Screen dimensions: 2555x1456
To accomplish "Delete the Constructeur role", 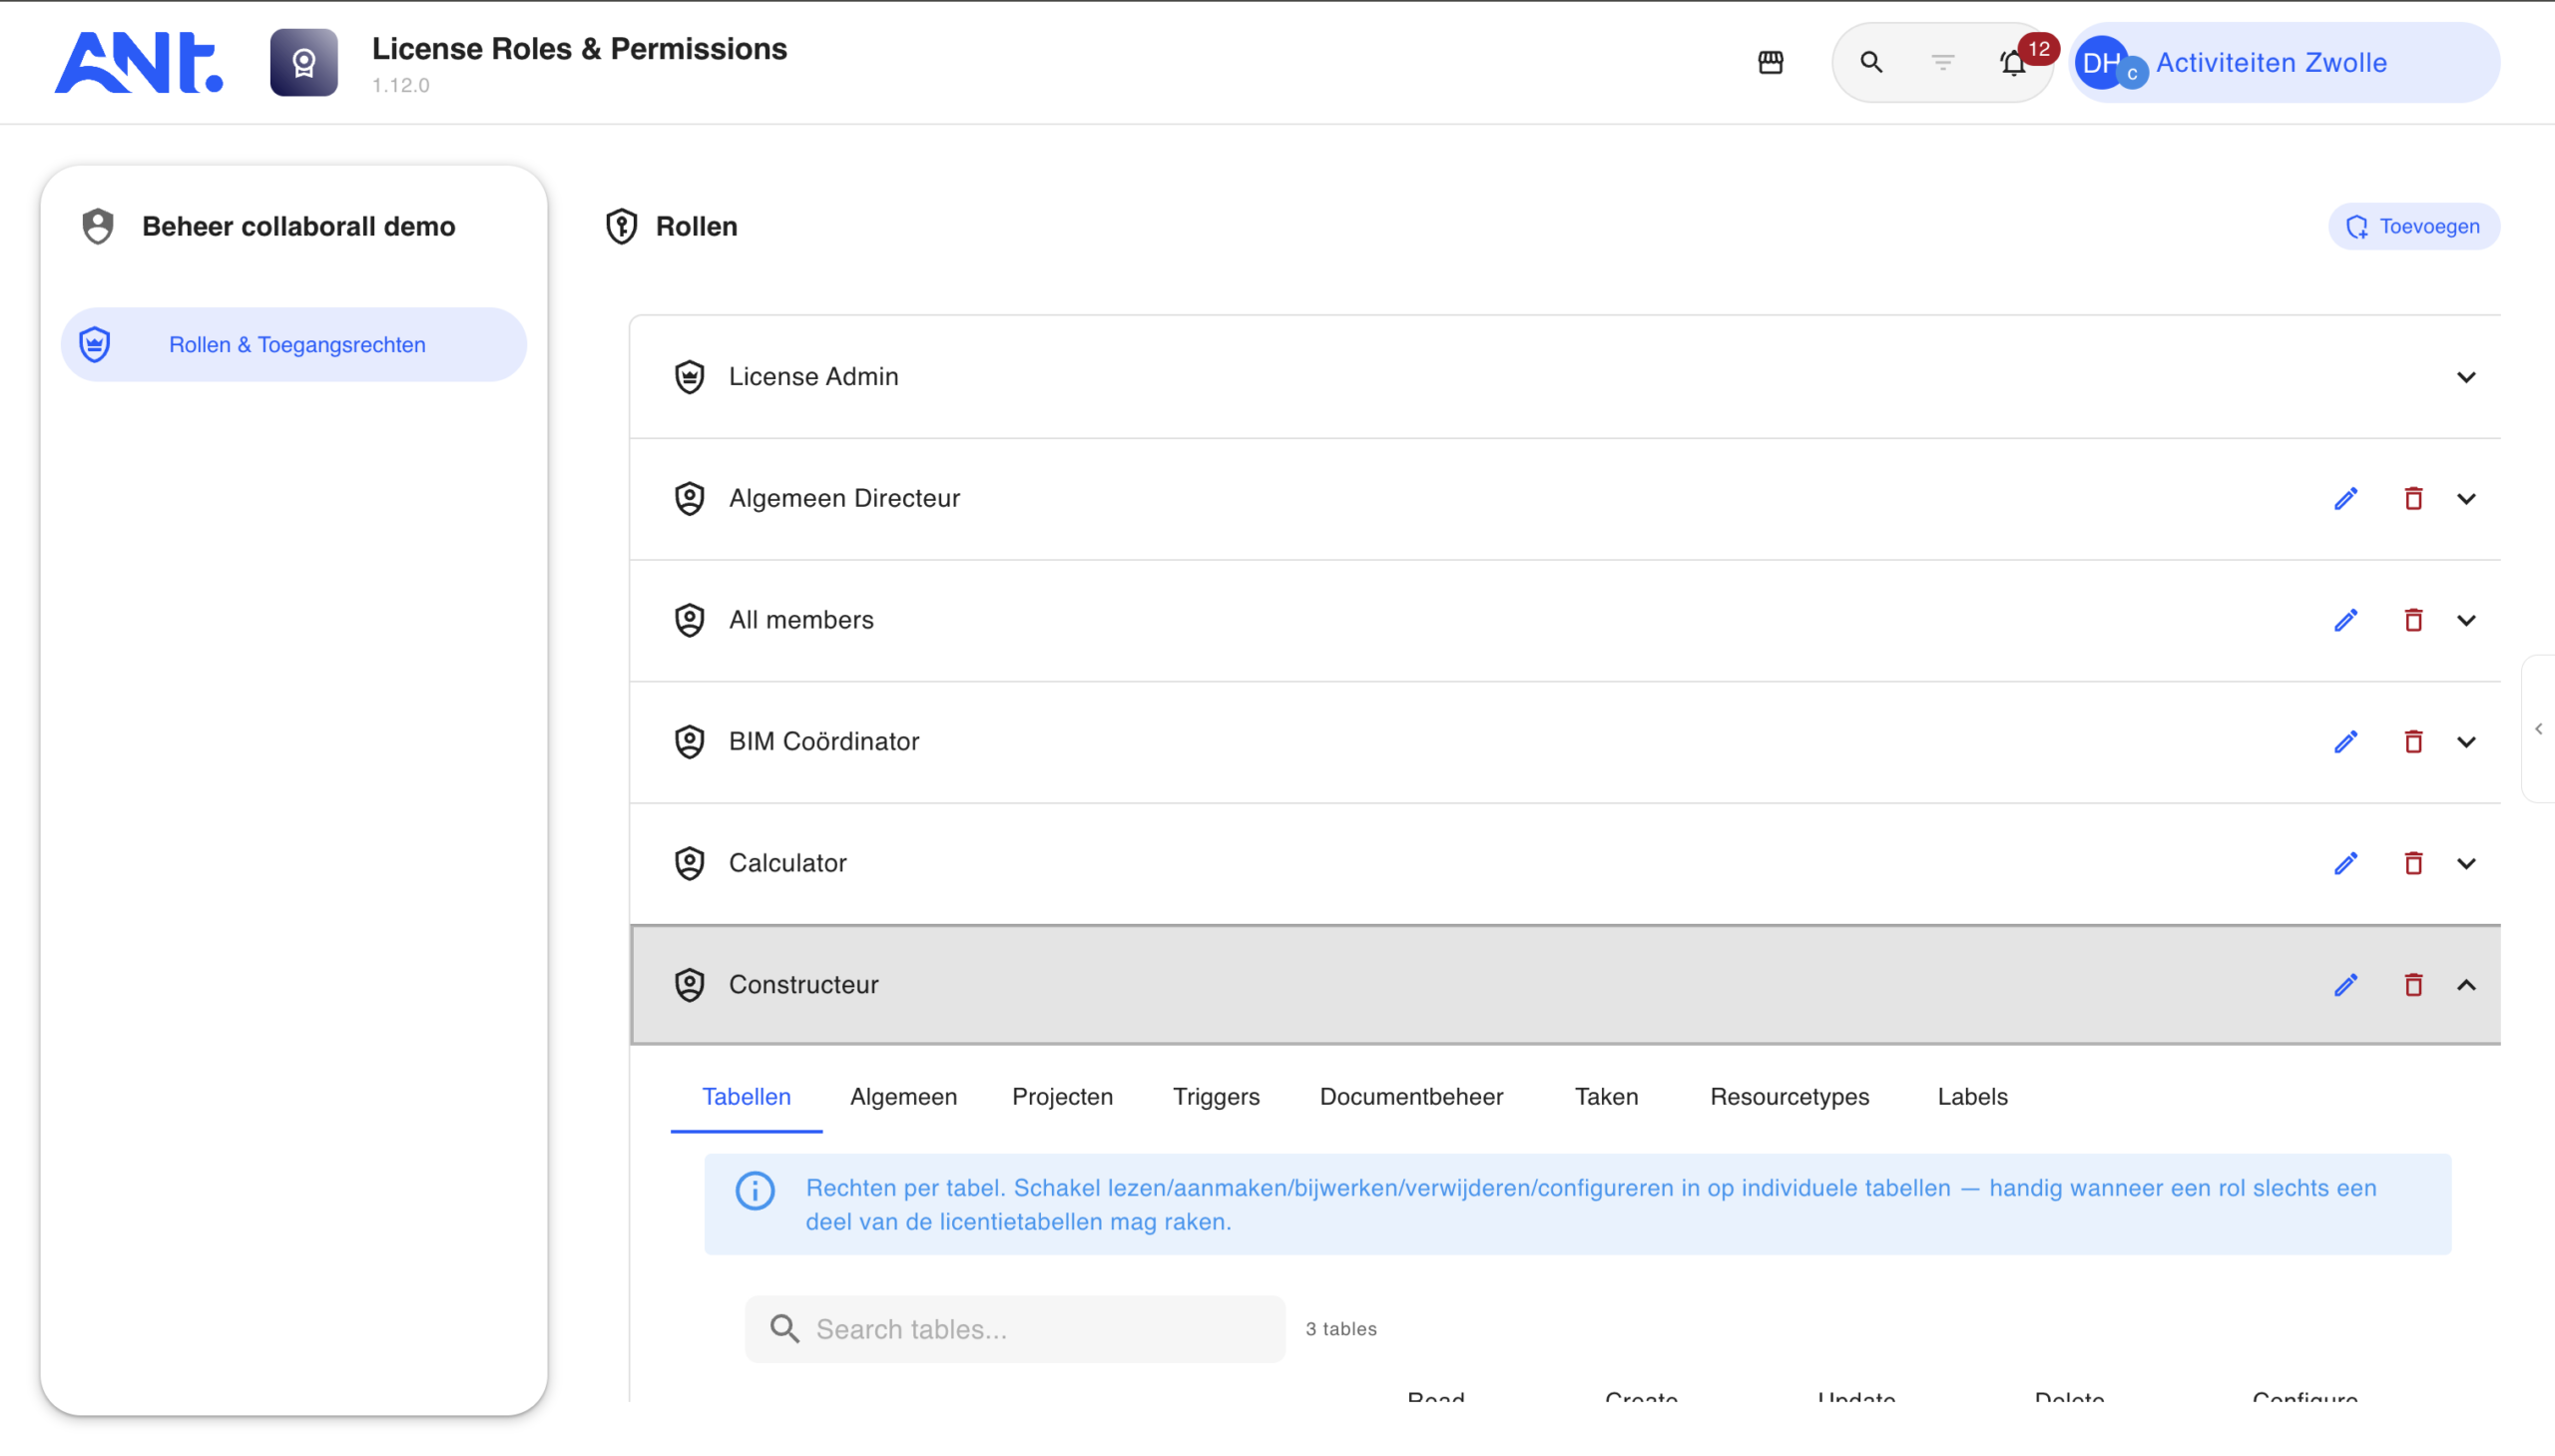I will point(2413,985).
